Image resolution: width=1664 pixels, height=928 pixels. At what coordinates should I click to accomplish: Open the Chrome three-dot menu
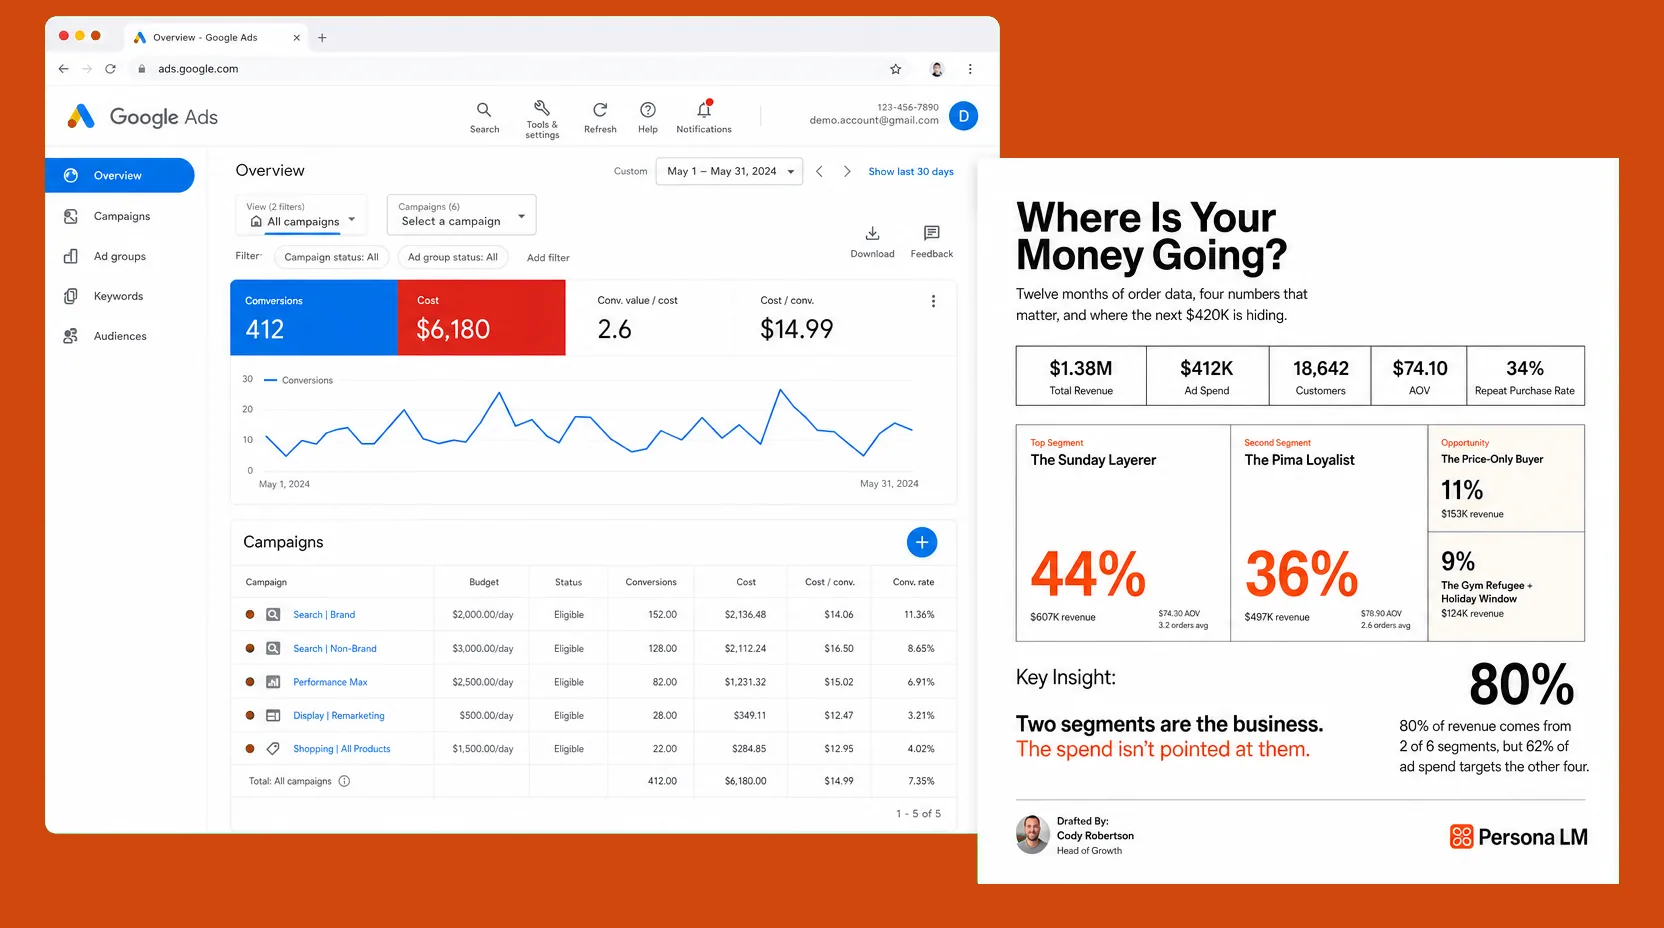970,69
